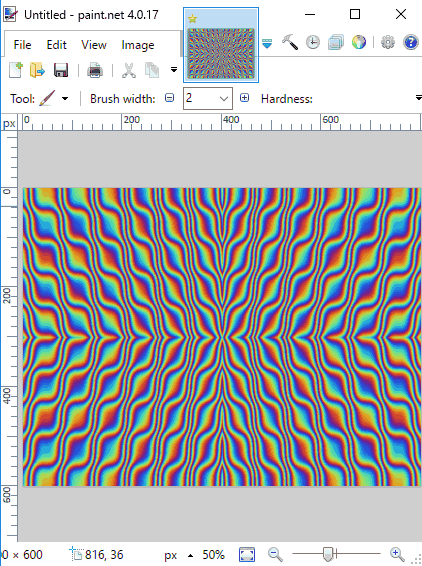
Task: Click the zoom slider in status bar
Action: (x=336, y=553)
